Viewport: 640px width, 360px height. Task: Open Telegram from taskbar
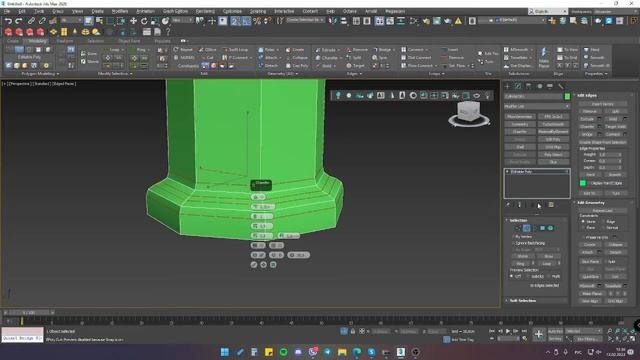tap(327, 352)
